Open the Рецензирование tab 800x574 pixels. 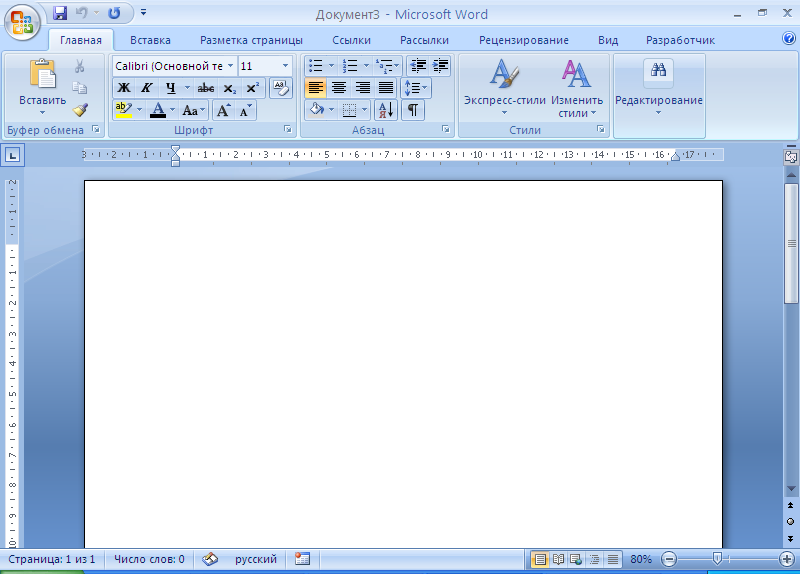(x=524, y=40)
